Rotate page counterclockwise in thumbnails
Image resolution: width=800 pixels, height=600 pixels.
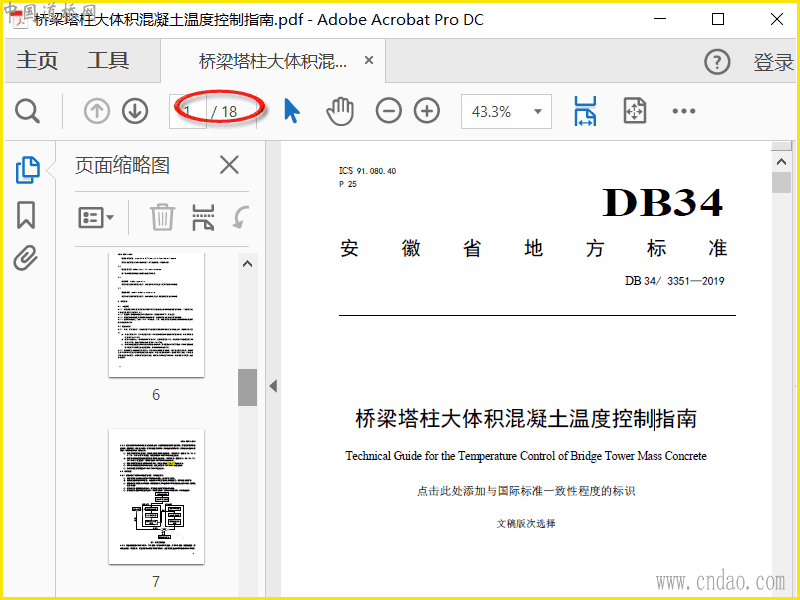click(241, 217)
